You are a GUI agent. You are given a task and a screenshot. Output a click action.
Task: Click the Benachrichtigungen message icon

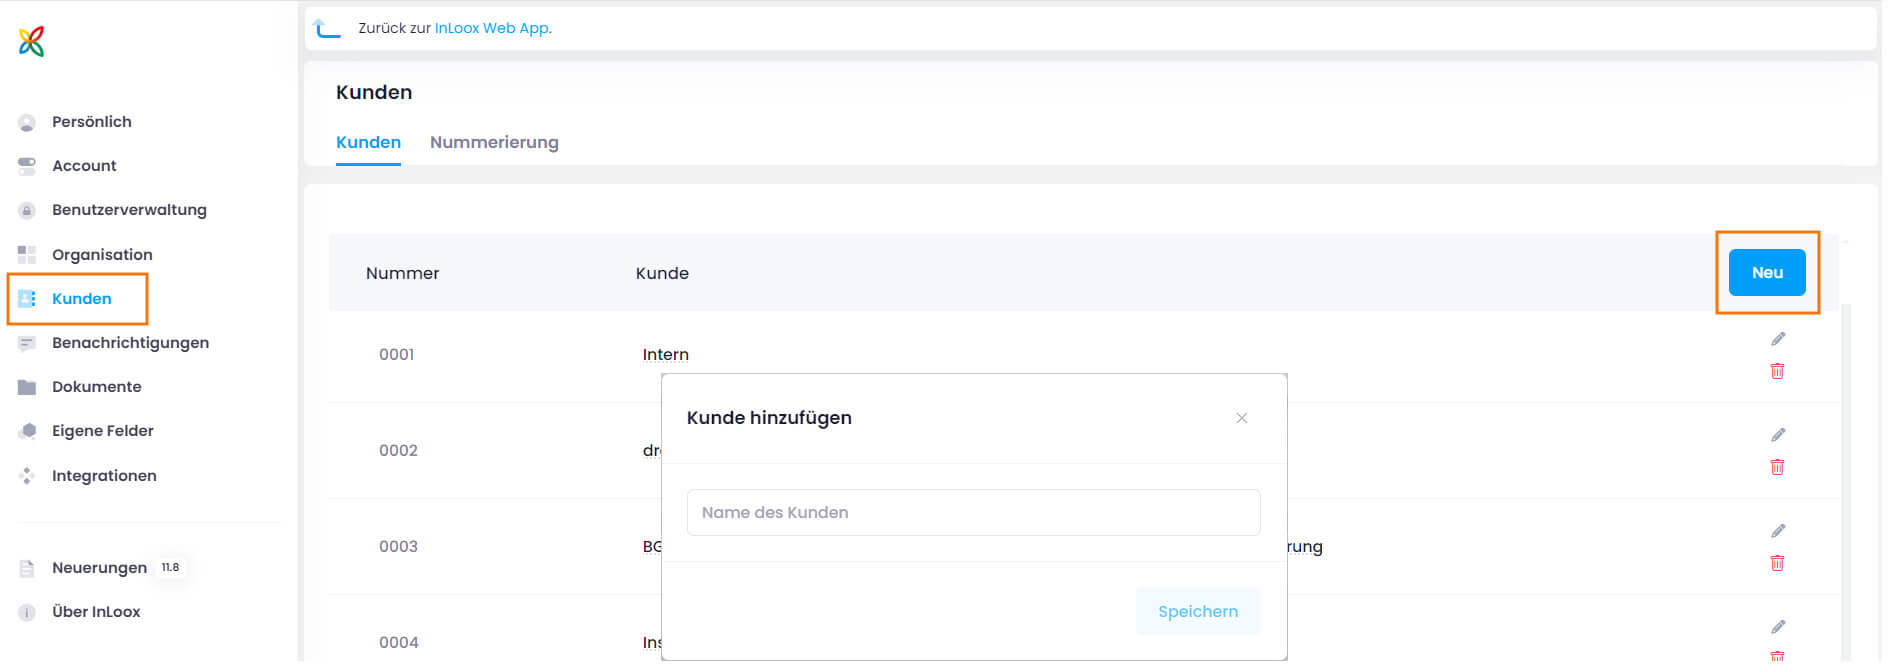coord(27,343)
